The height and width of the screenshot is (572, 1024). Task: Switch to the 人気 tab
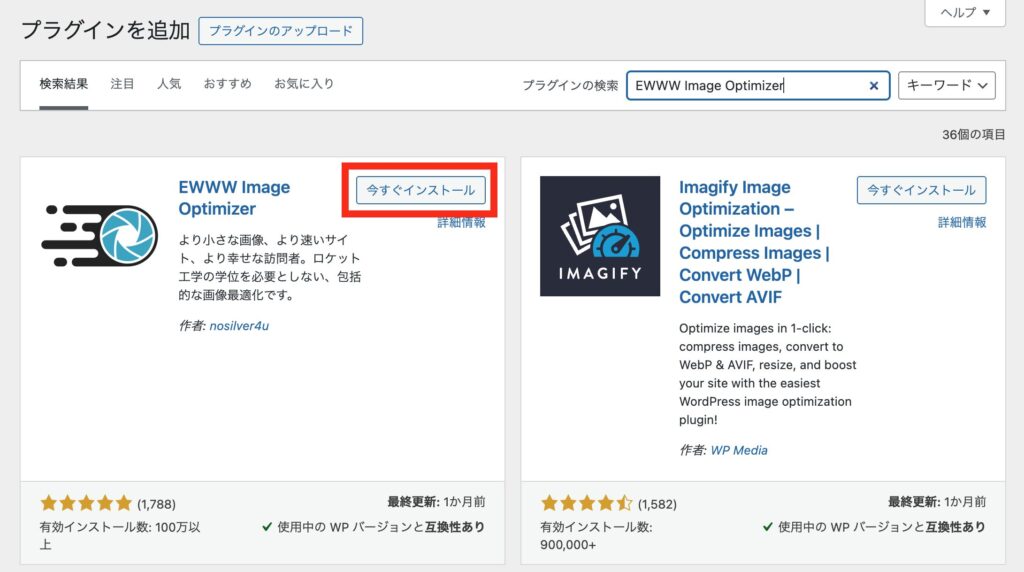168,84
